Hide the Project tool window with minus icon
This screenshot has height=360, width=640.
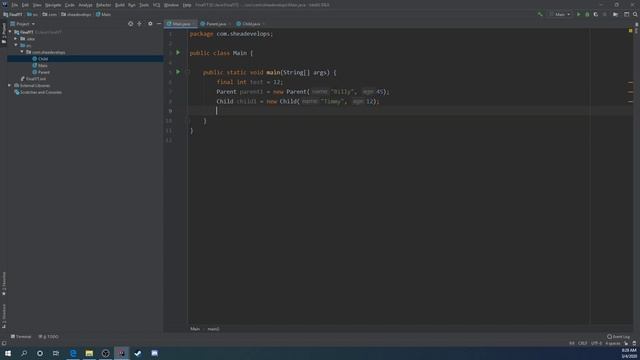pyautogui.click(x=159, y=24)
